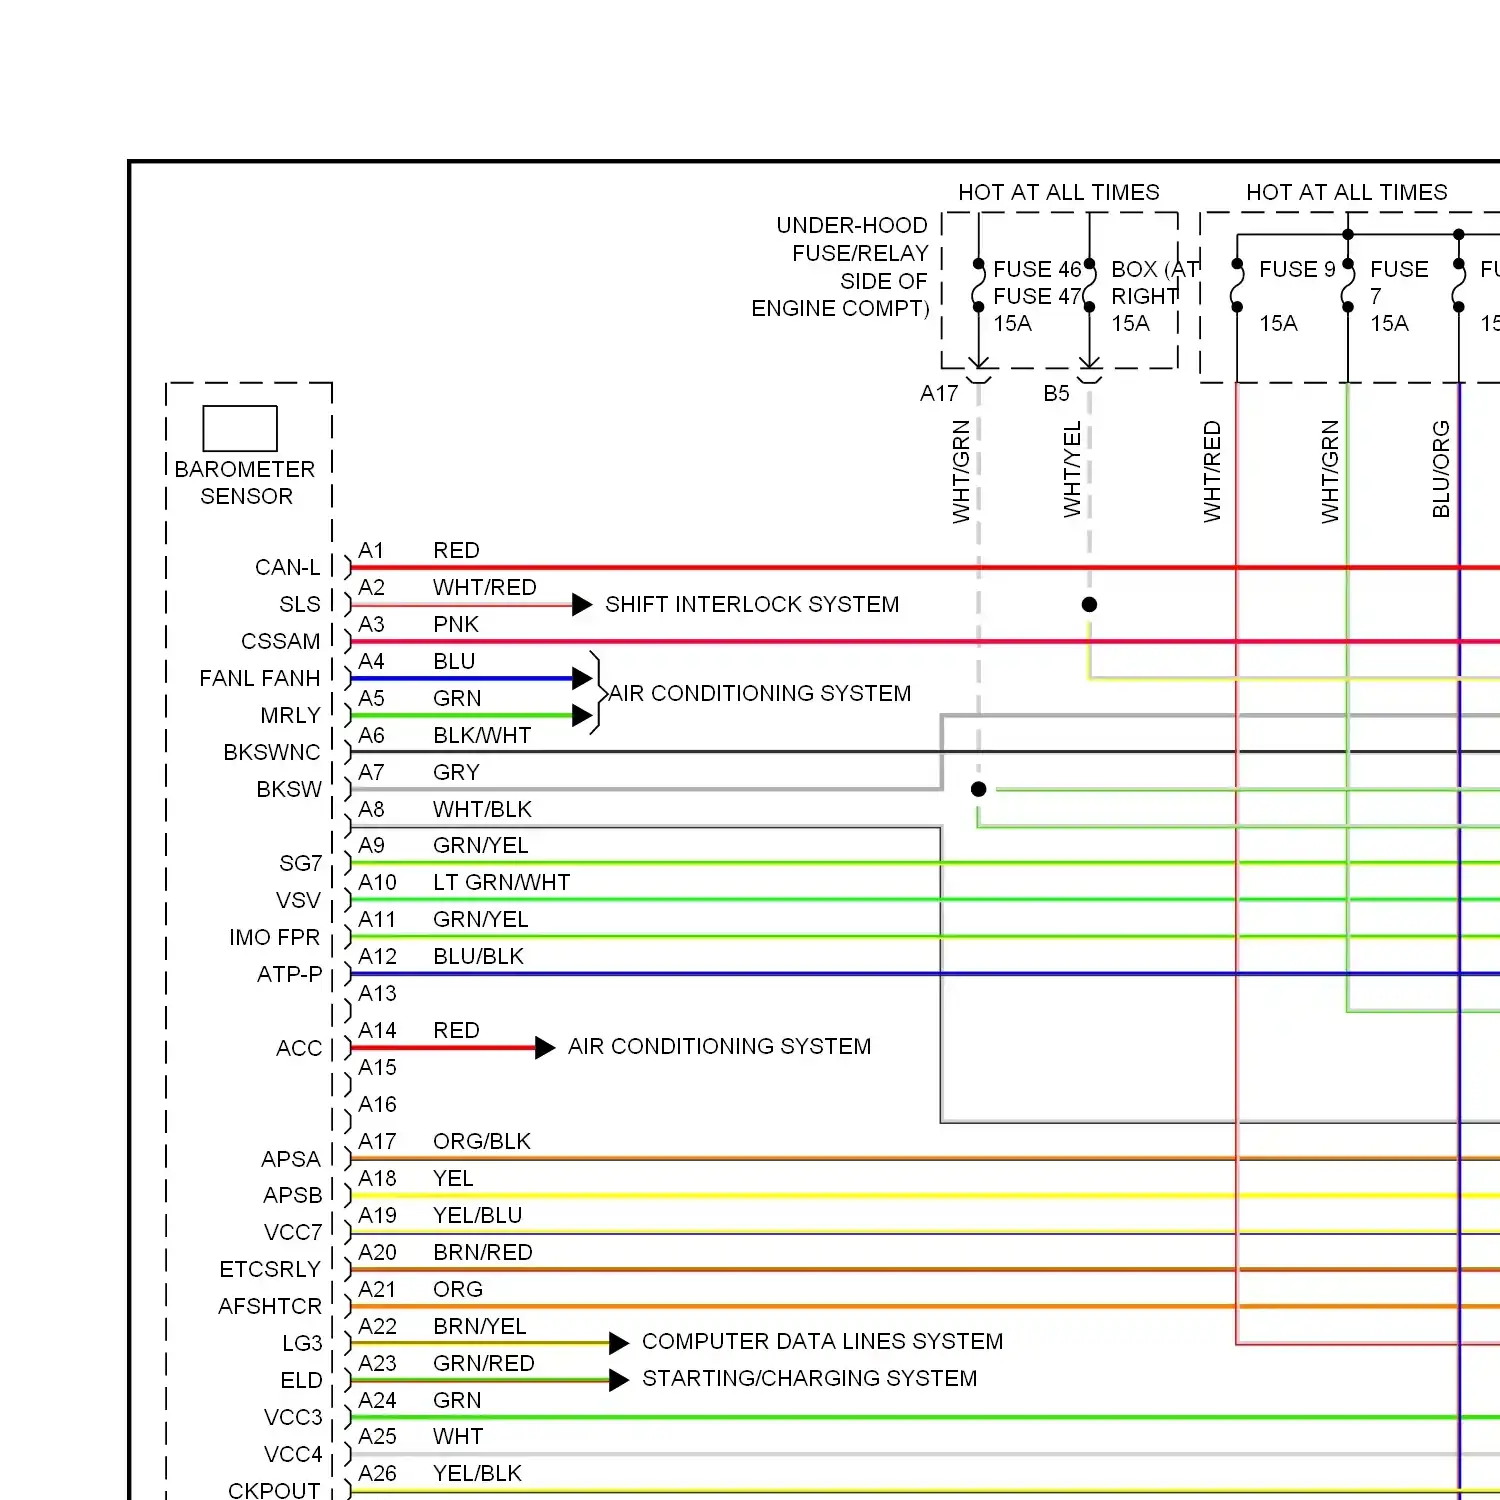
Task: Click the A1 terminal label
Action: point(371,550)
